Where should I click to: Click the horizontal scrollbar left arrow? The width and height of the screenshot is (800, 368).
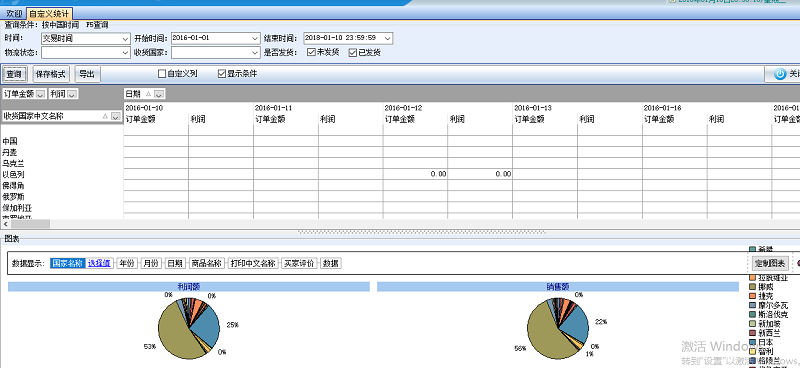click(5, 224)
